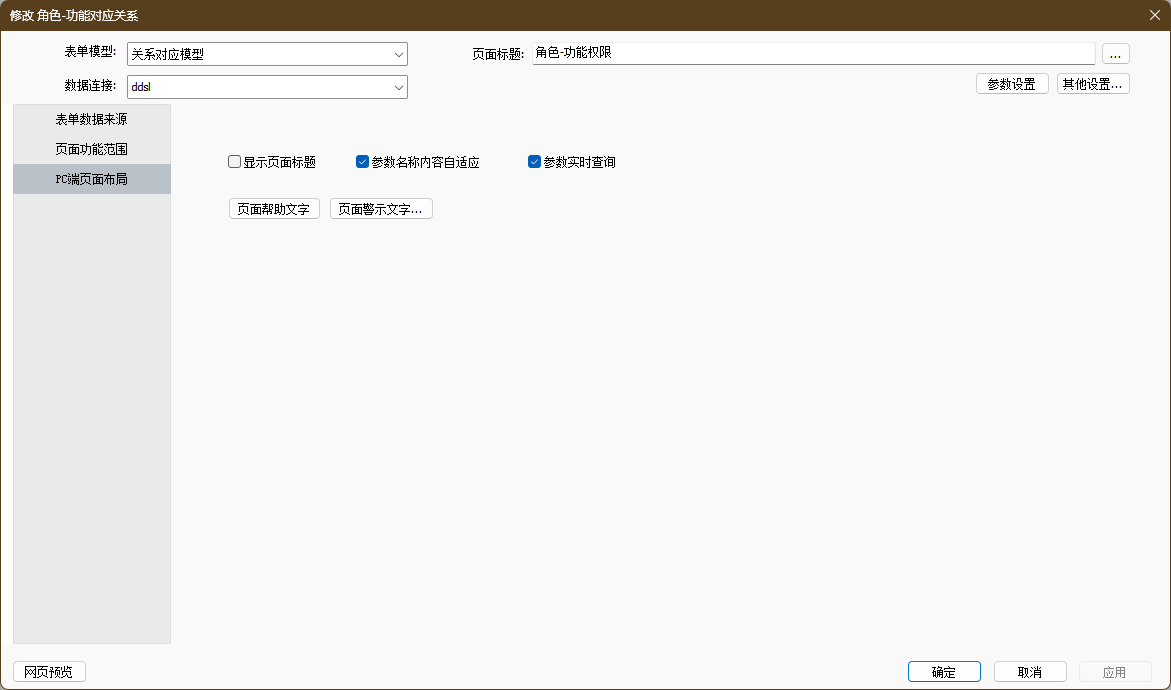Open 页面警示文字... settings
The image size is (1171, 690).
(380, 209)
